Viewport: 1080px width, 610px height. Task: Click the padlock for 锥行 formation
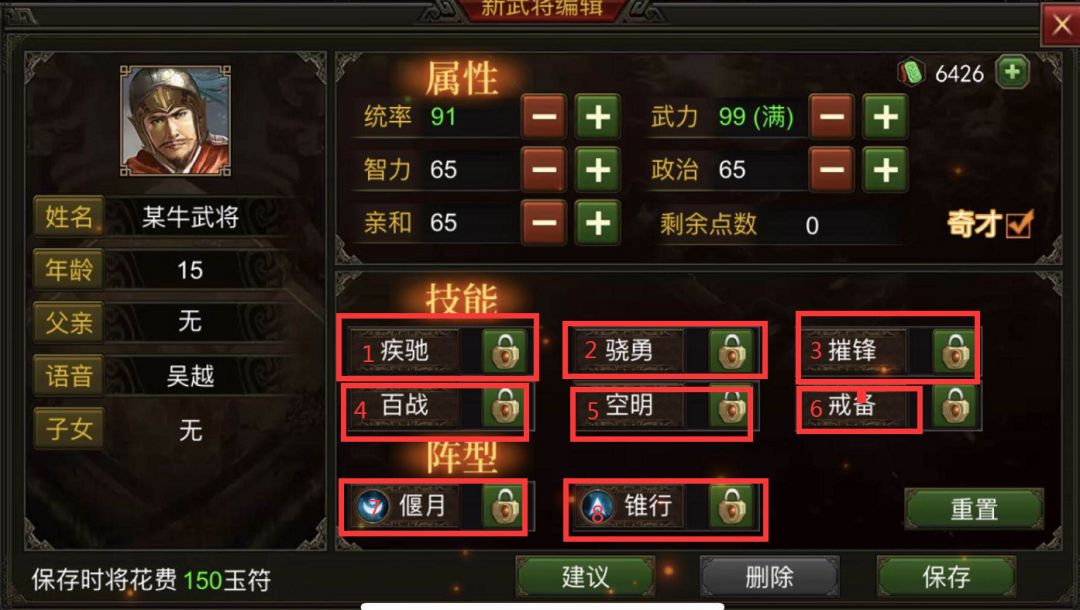[x=731, y=507]
